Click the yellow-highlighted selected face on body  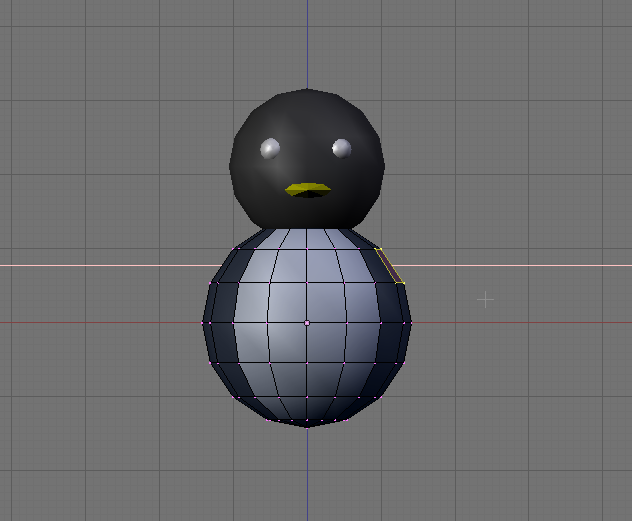[389, 266]
